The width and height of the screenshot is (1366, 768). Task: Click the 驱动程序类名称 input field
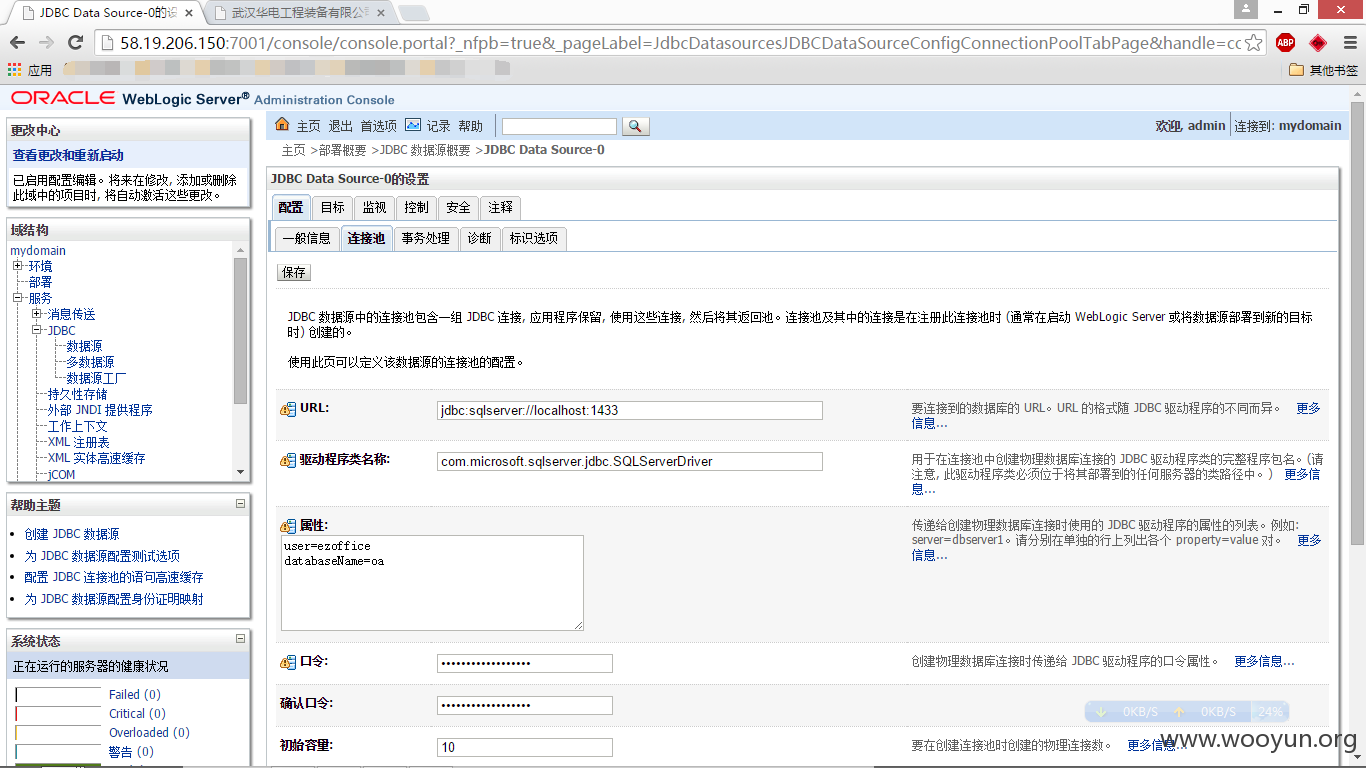[x=630, y=461]
